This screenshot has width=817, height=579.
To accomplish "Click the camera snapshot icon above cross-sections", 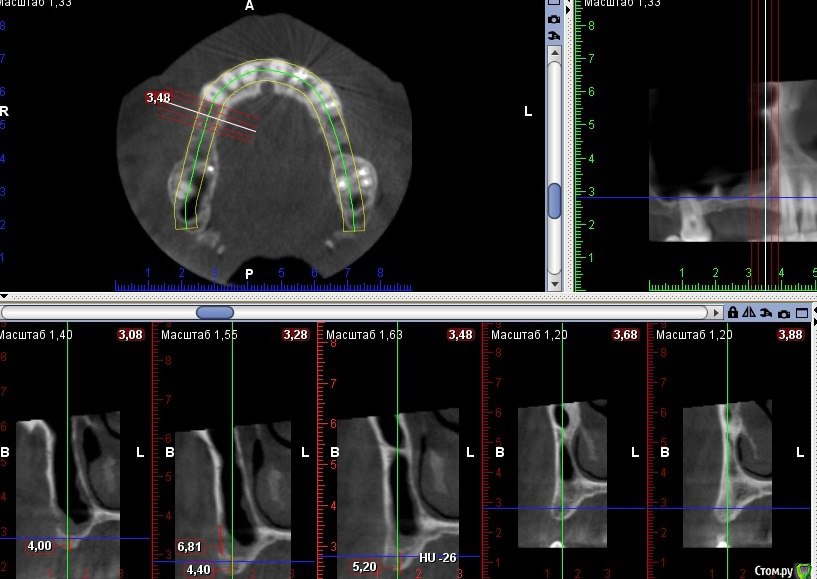I will click(784, 313).
